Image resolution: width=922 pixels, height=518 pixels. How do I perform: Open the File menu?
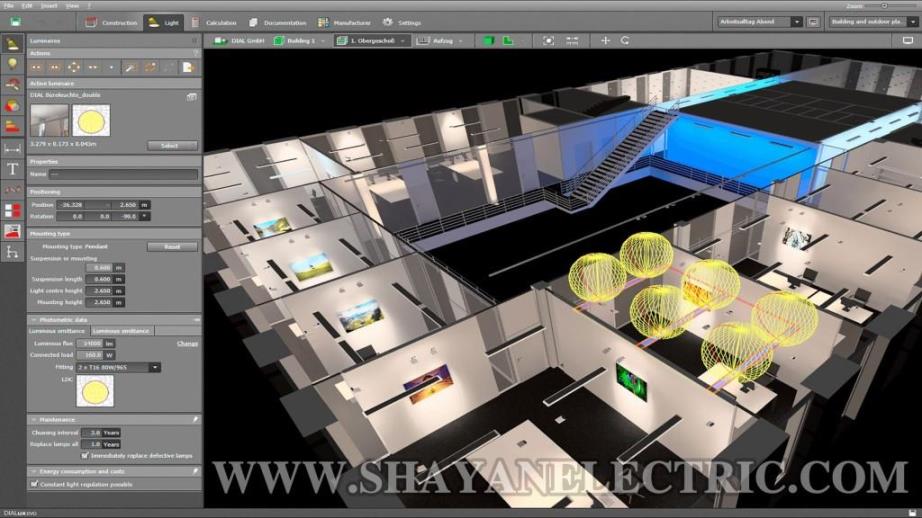(9, 5)
